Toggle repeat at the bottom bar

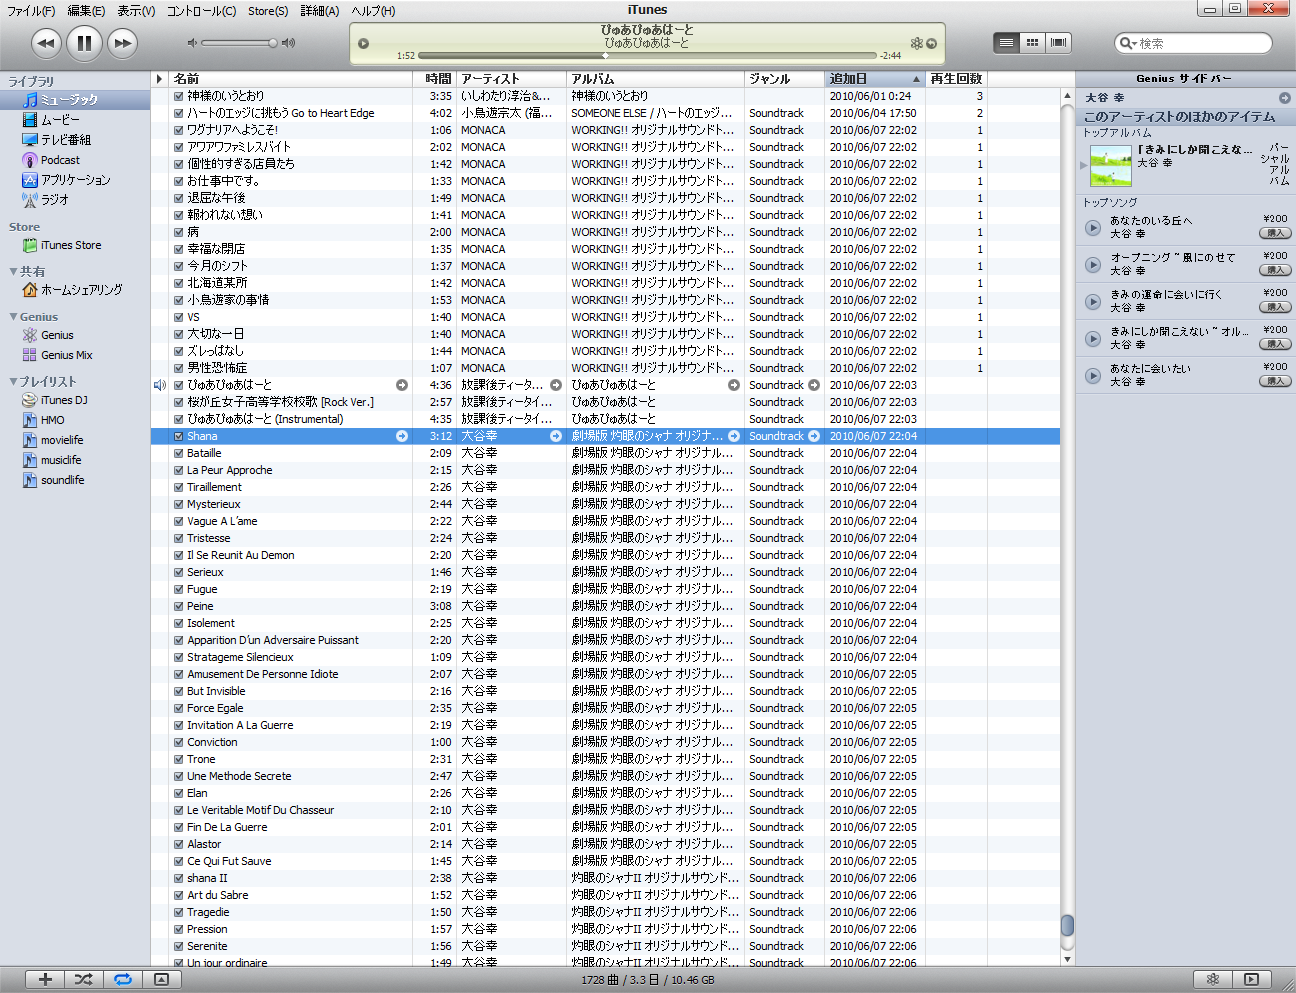click(123, 979)
